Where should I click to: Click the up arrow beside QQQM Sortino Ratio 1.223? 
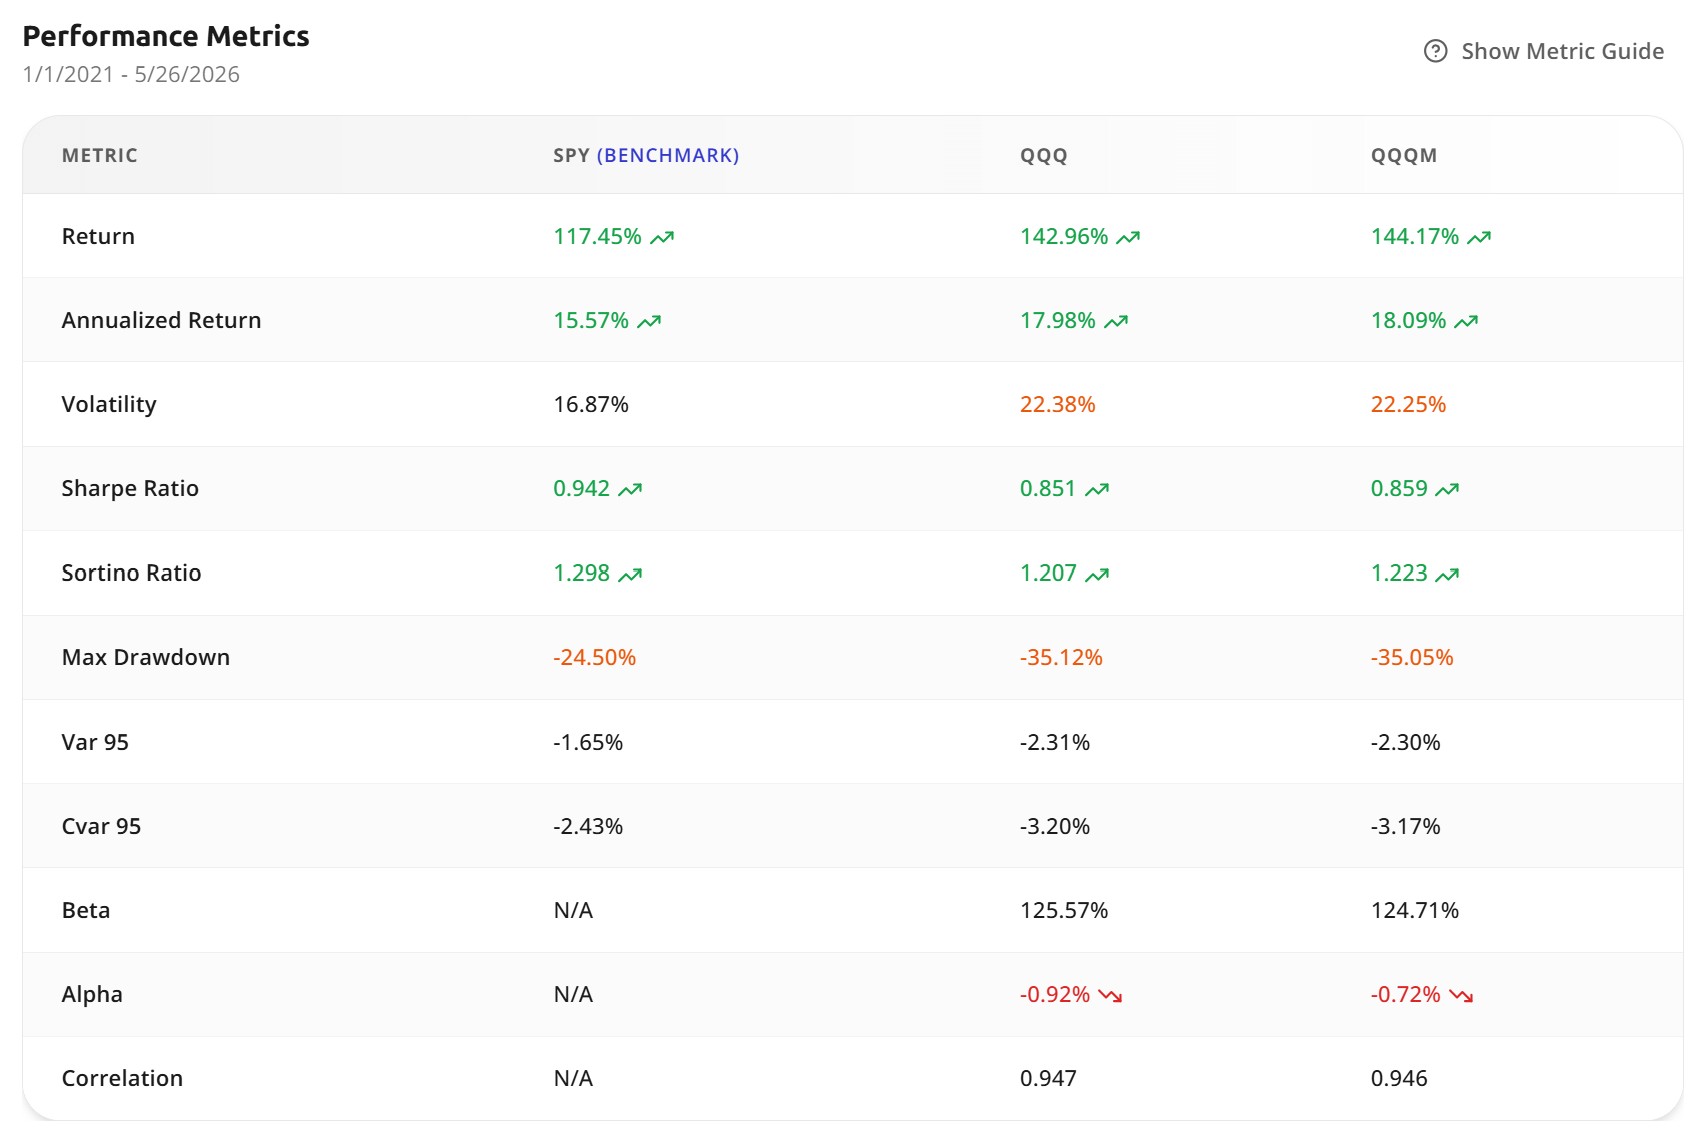pyautogui.click(x=1447, y=574)
